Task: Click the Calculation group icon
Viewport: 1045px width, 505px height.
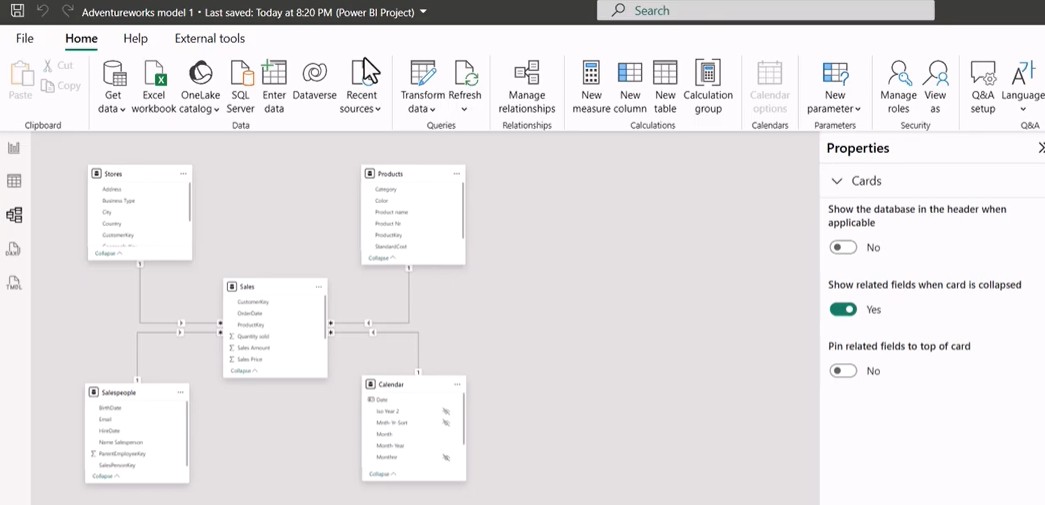Action: click(x=708, y=74)
